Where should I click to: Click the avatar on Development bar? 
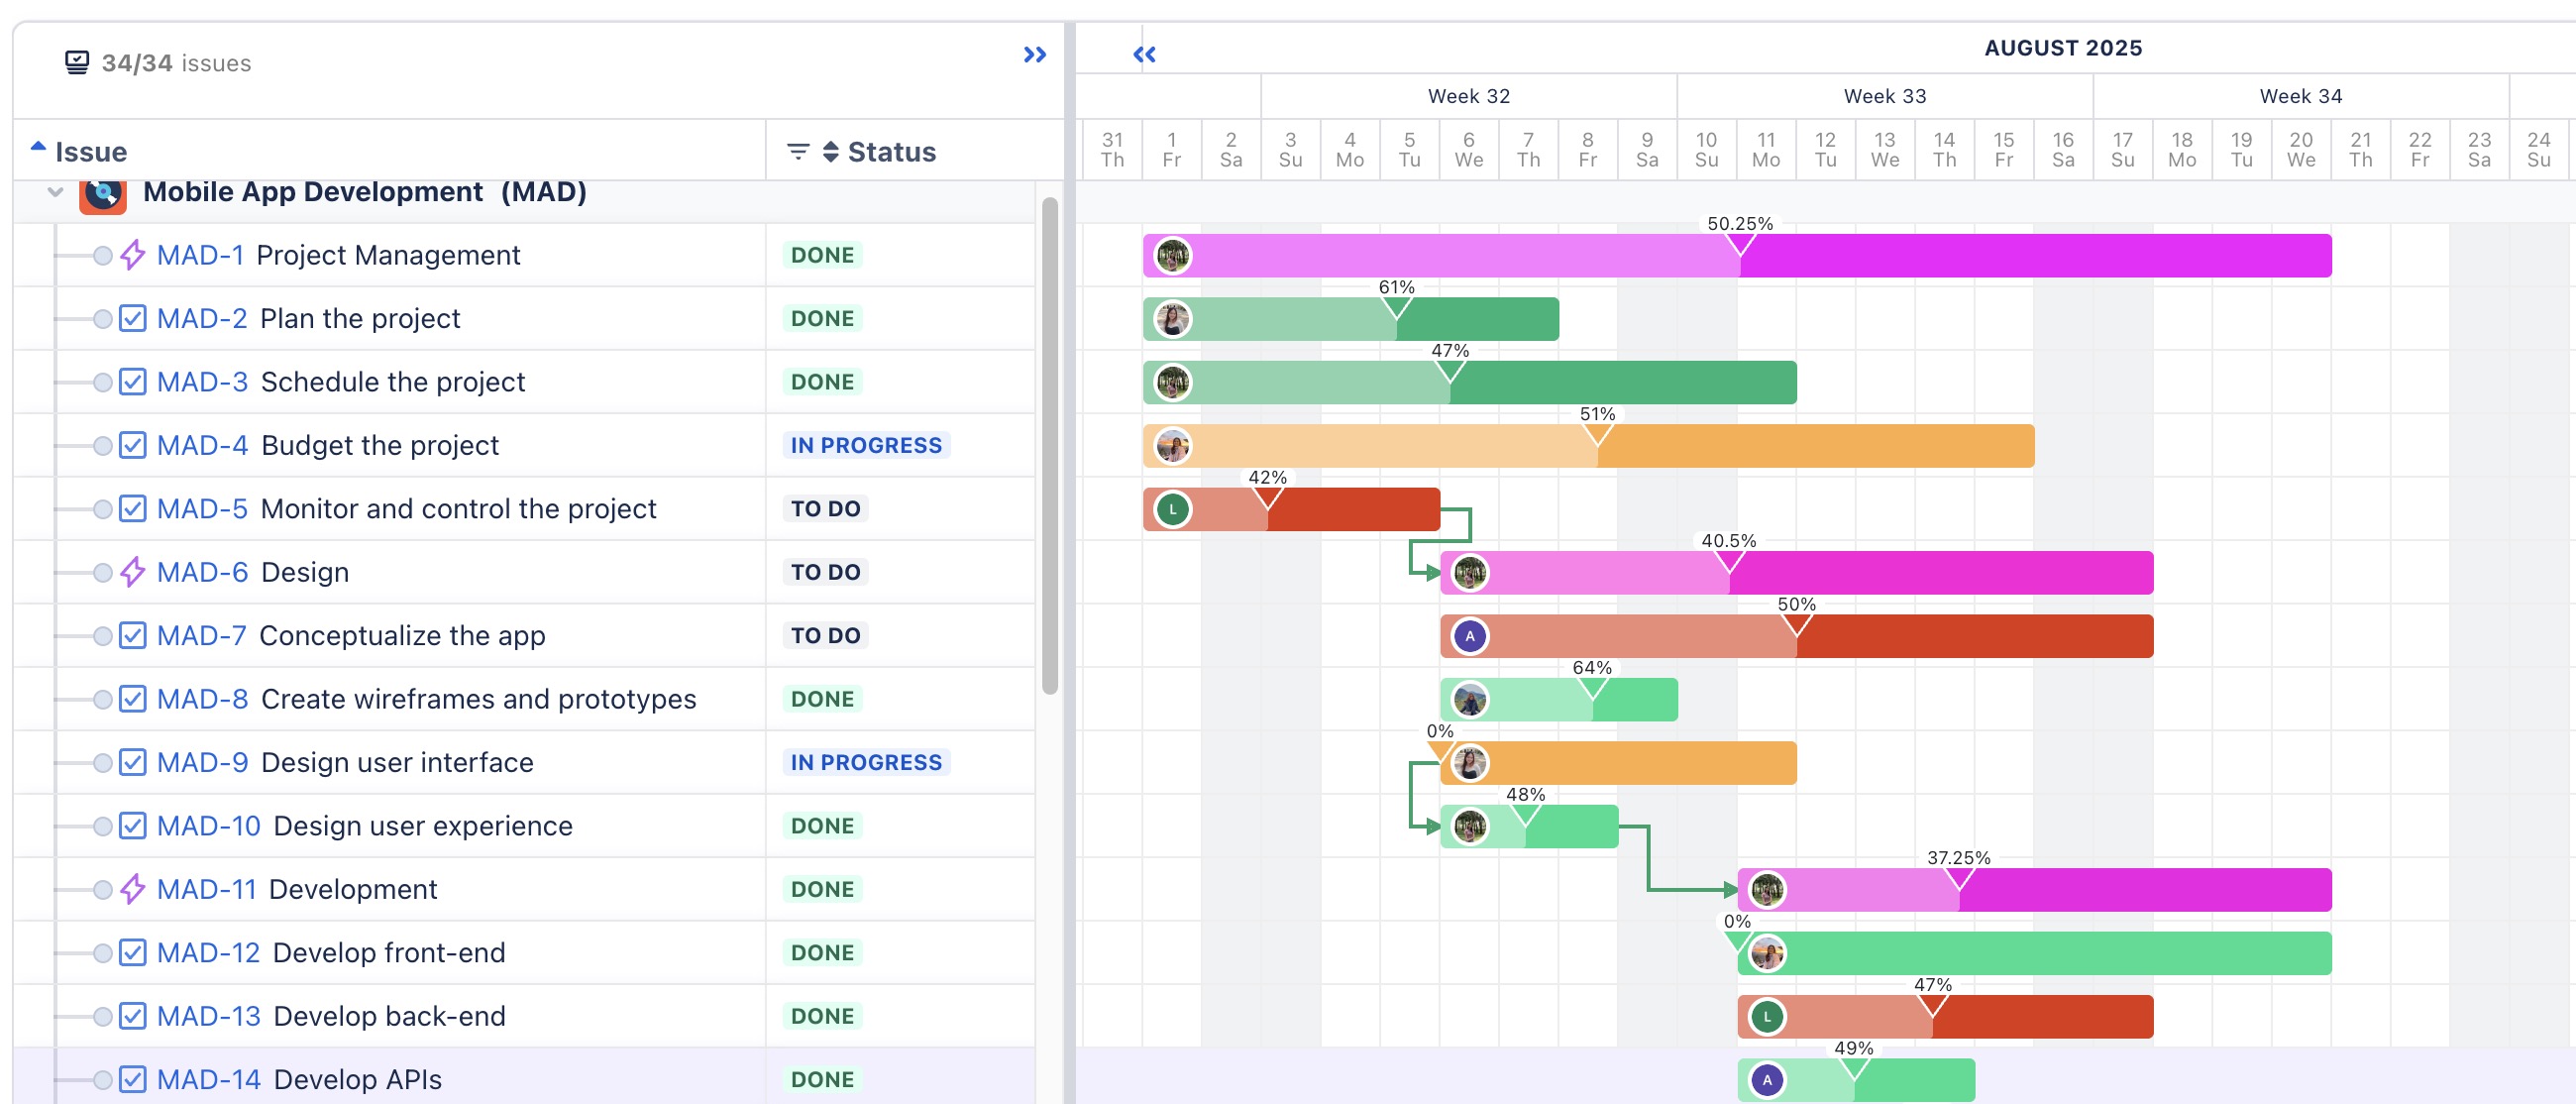coord(1767,890)
